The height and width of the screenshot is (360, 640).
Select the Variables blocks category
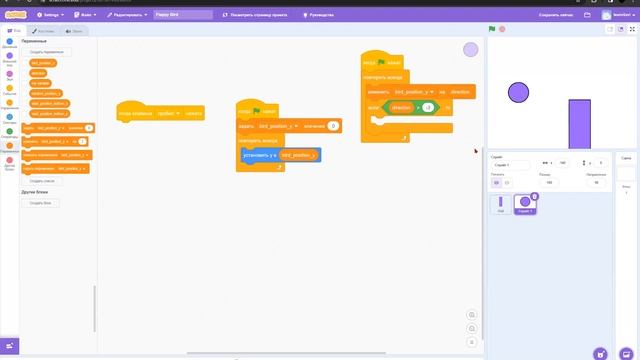tap(9, 147)
